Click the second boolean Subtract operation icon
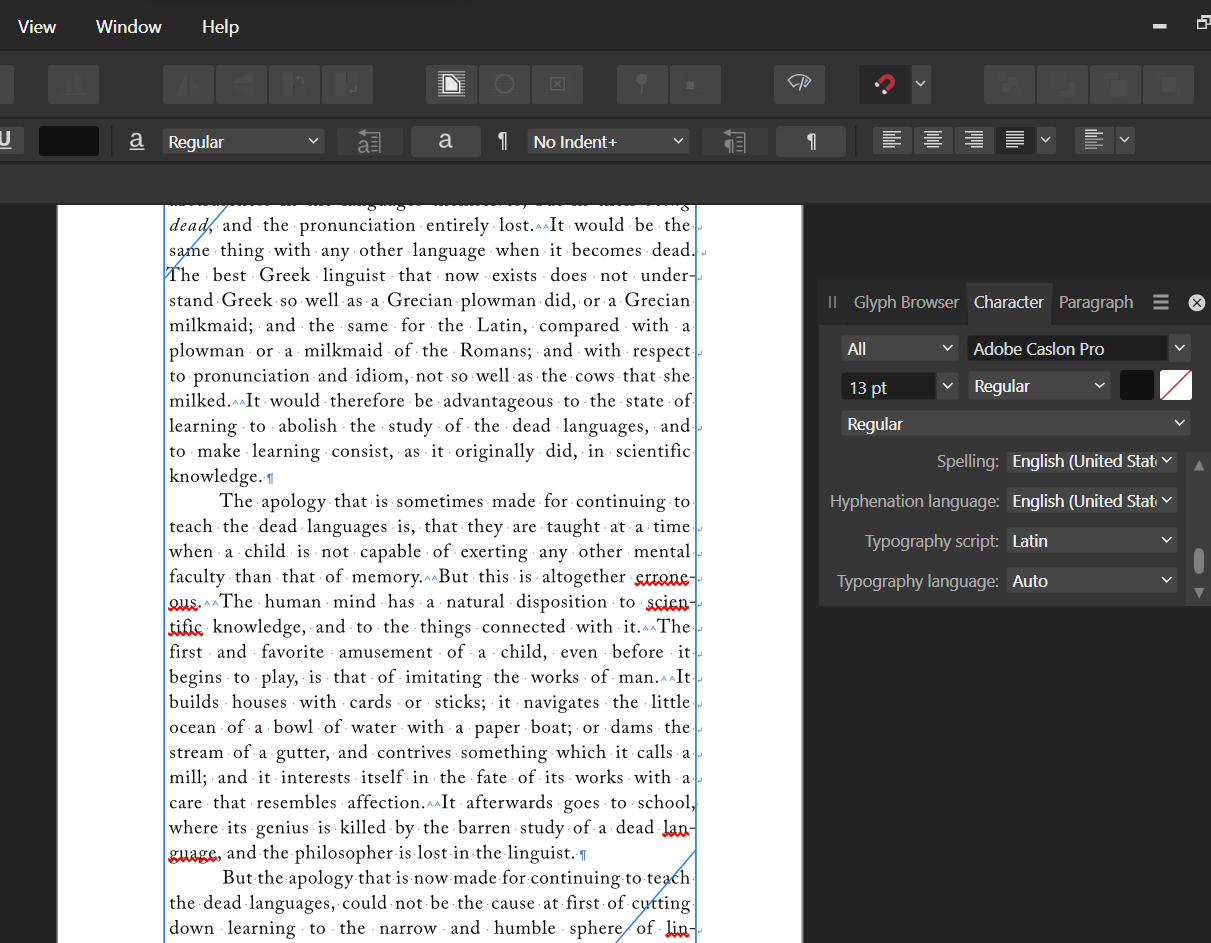Image resolution: width=1211 pixels, height=943 pixels. (1062, 85)
